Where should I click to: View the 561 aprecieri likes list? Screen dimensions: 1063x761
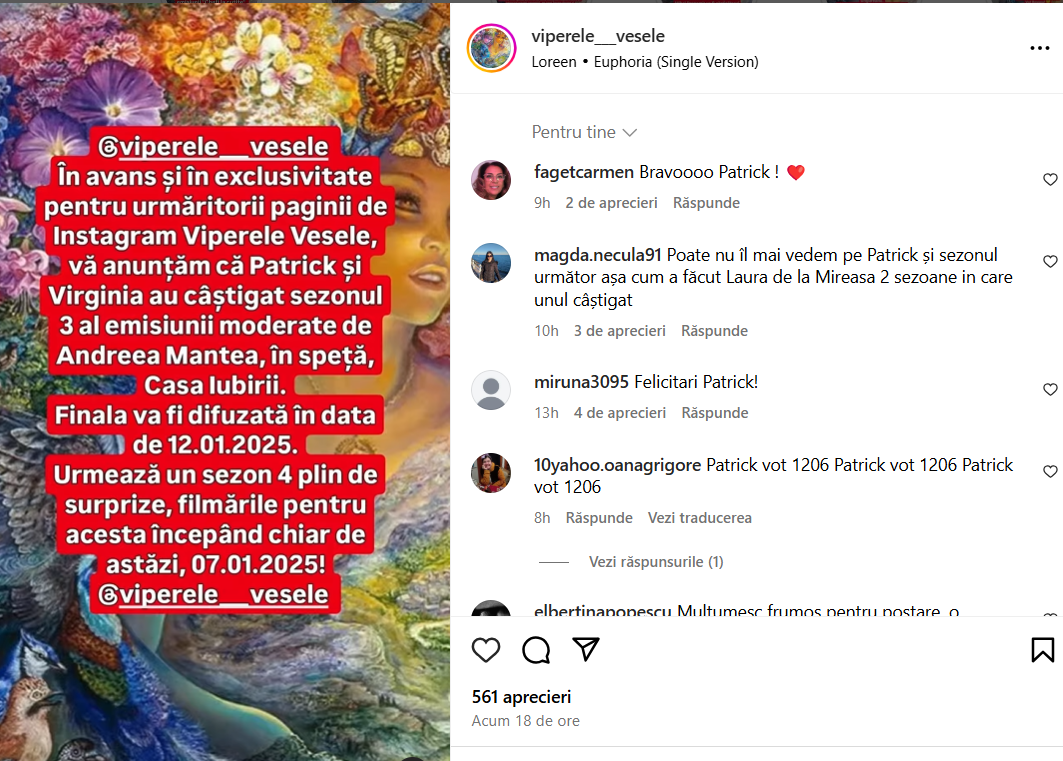[521, 697]
